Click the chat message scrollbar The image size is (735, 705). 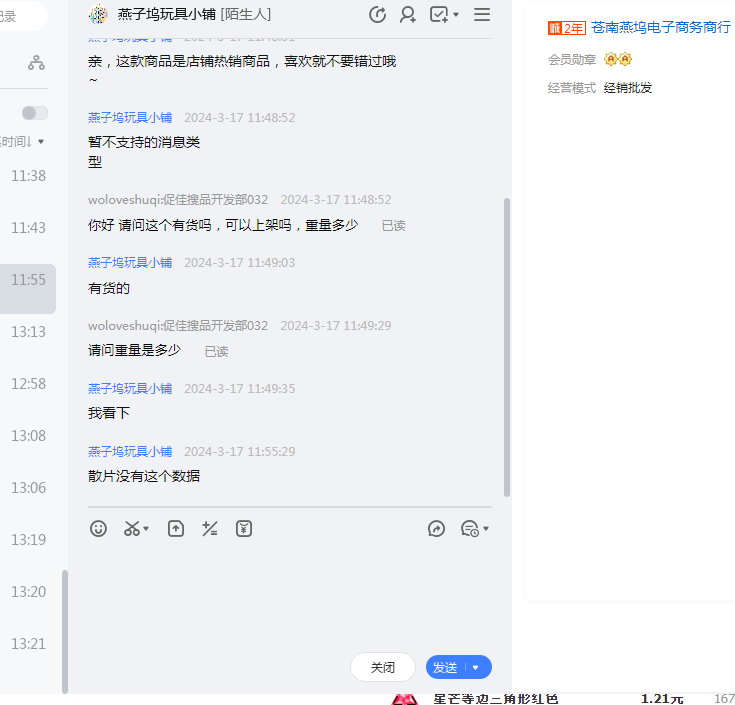point(507,350)
